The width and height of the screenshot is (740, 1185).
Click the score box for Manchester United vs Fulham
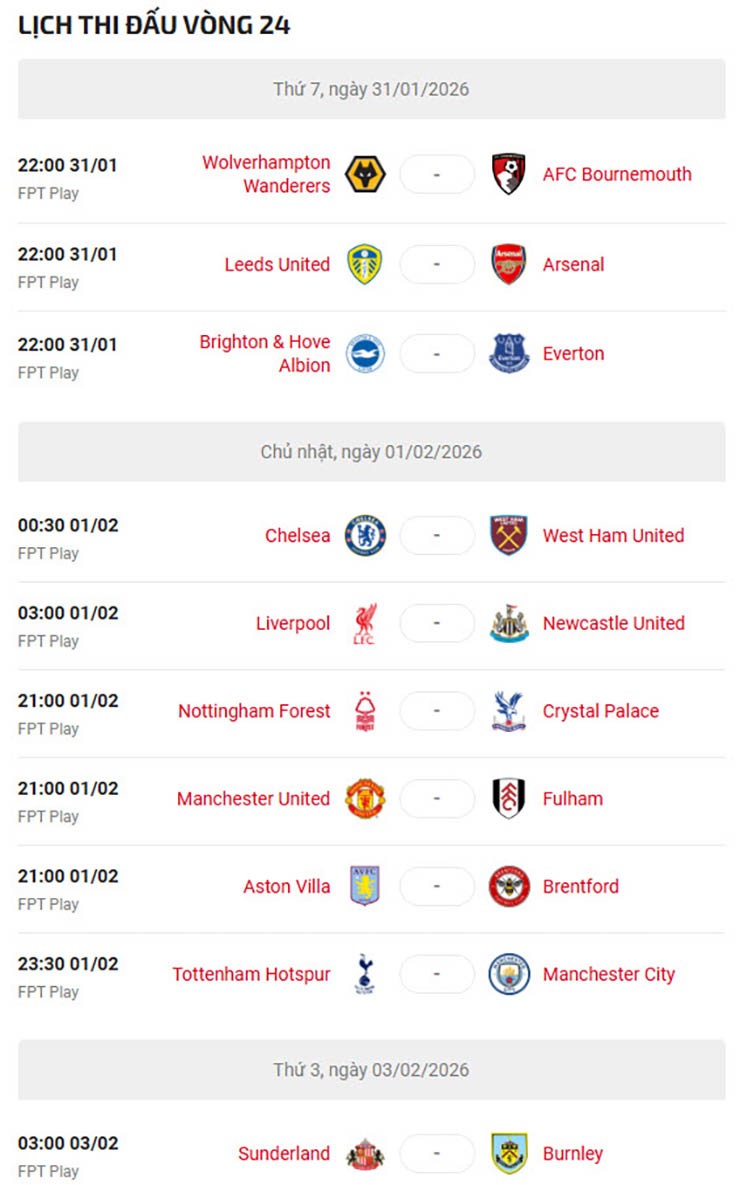click(x=437, y=799)
